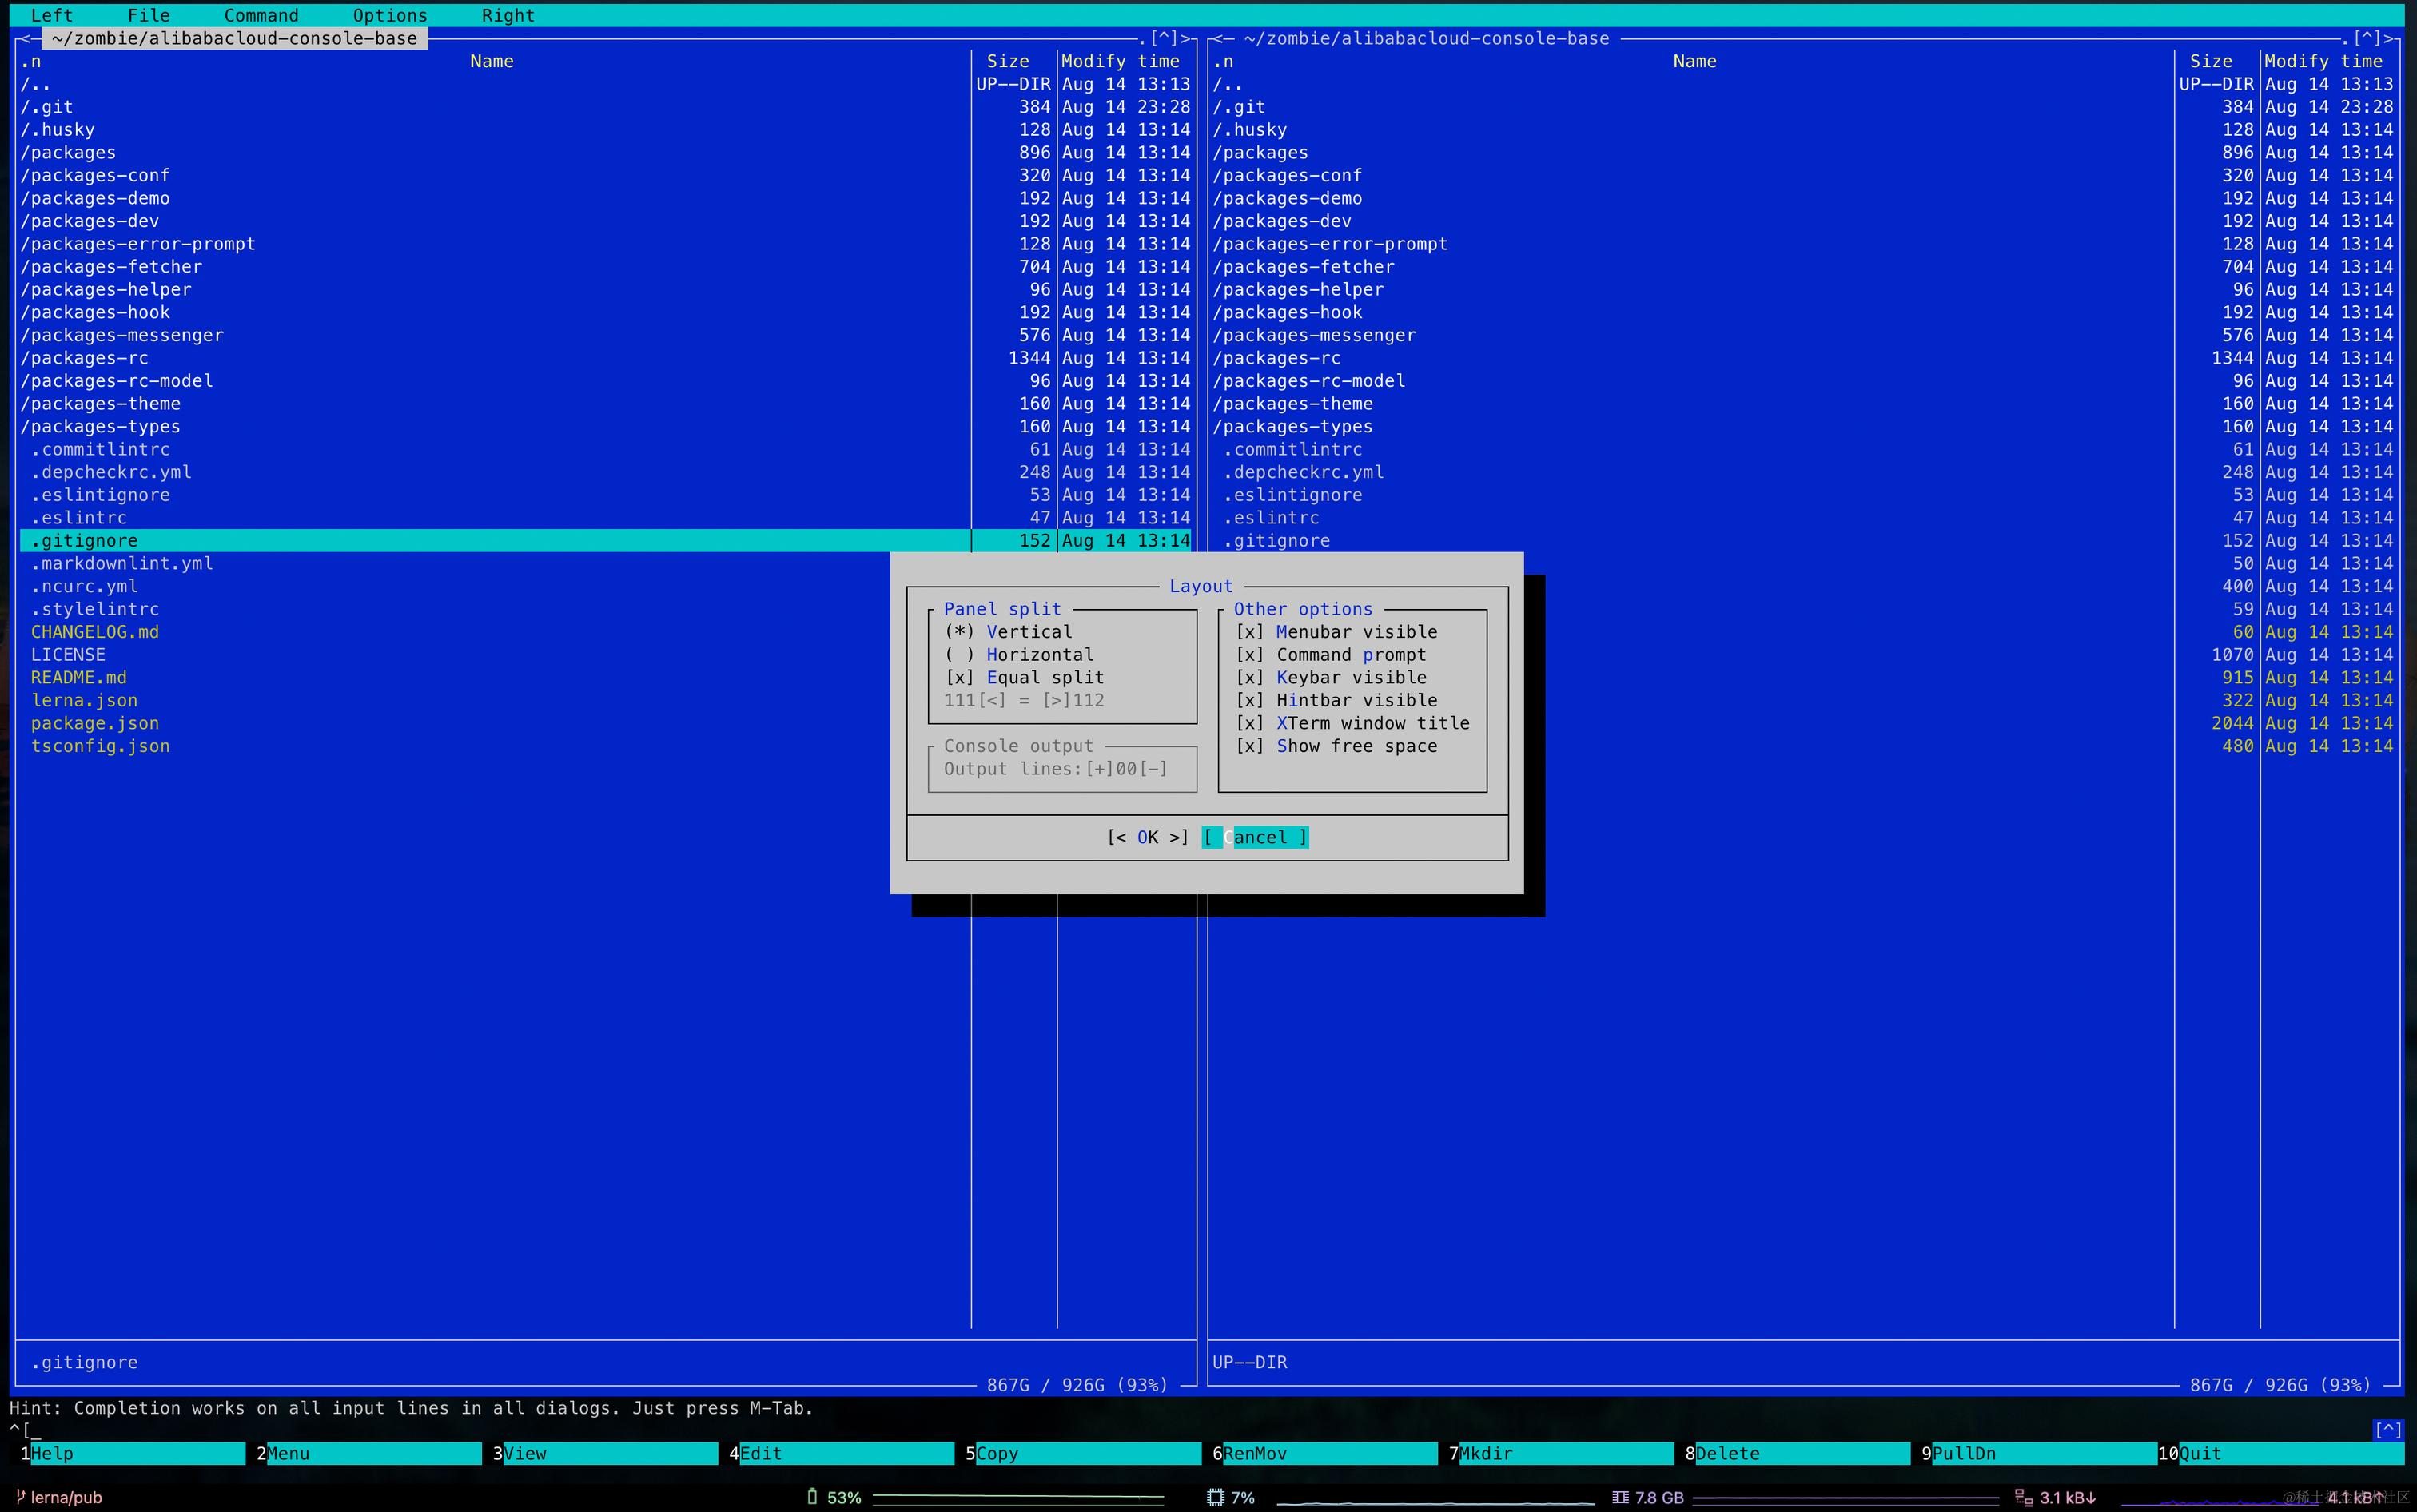Click the network icon beside 3.1 kB
The image size is (2417, 1512).
(x=2023, y=1497)
